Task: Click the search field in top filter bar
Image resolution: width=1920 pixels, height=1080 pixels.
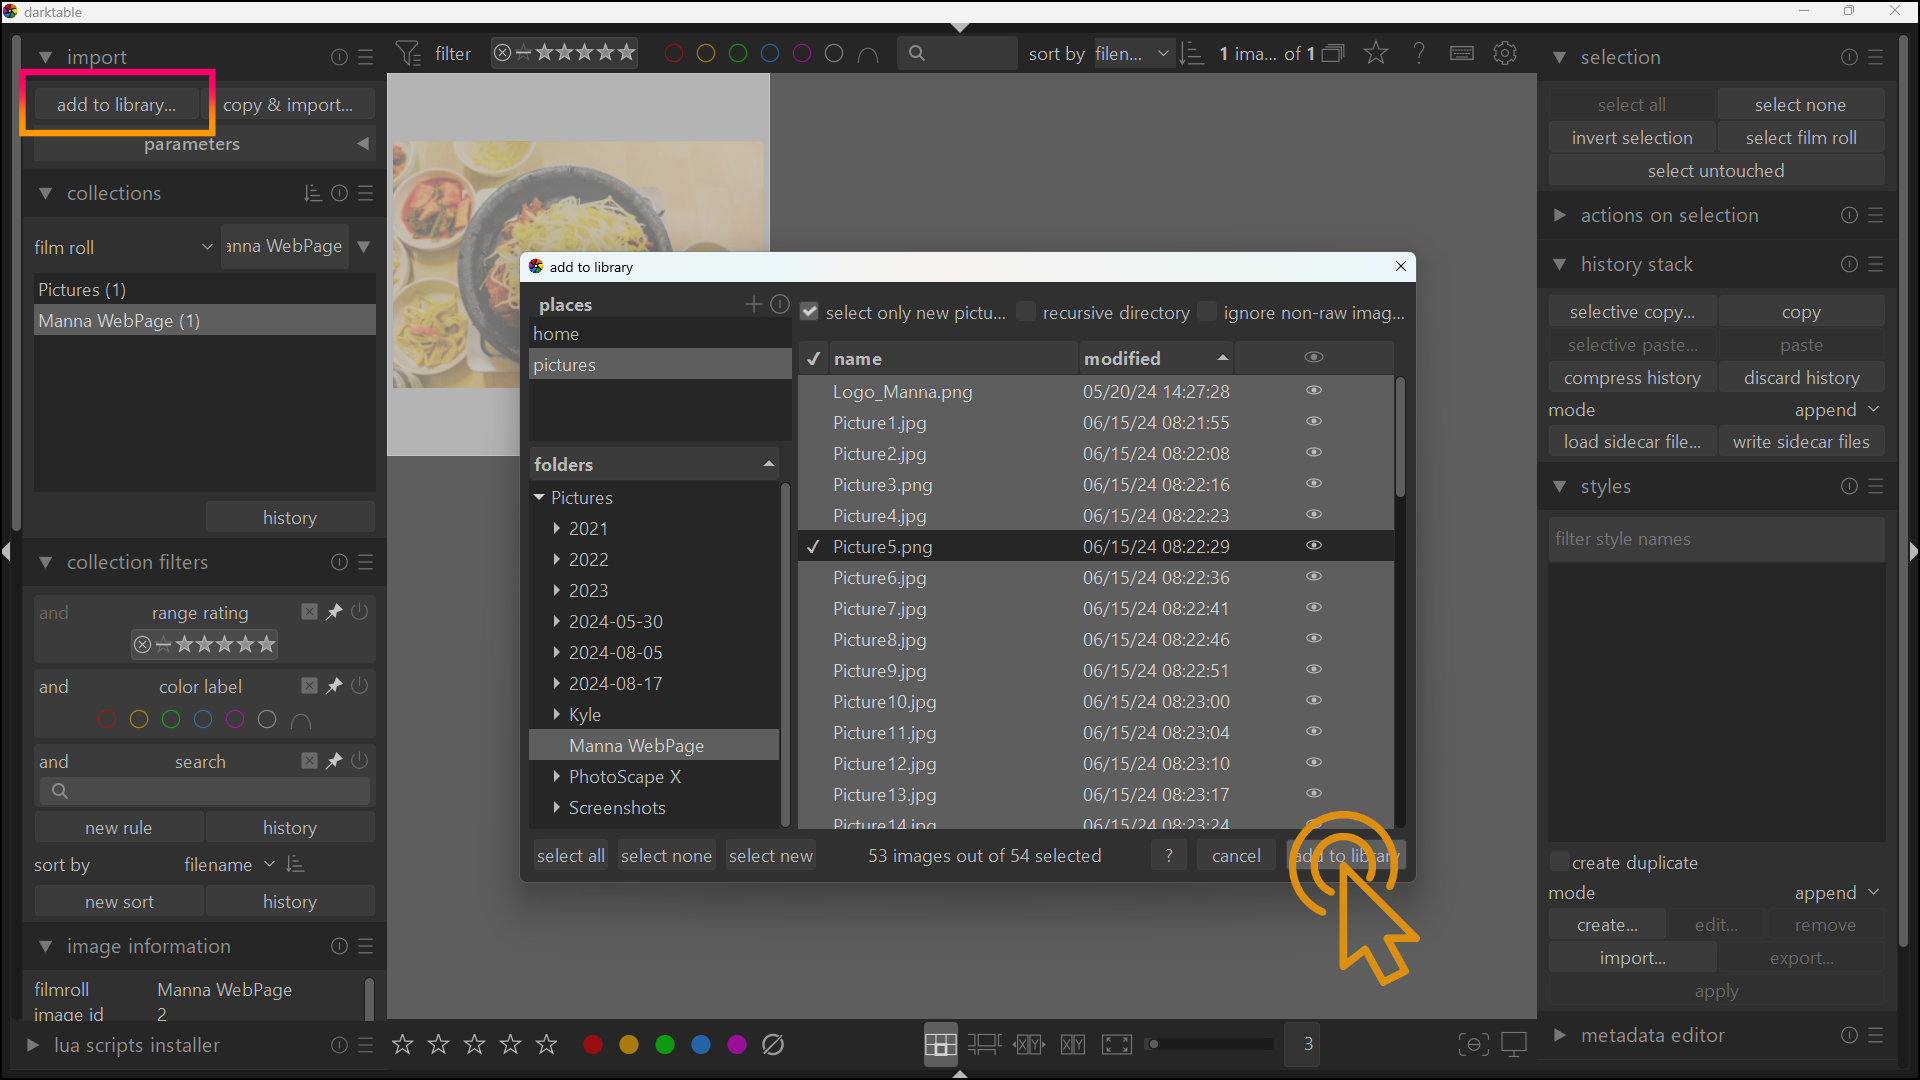Action: pyautogui.click(x=960, y=53)
